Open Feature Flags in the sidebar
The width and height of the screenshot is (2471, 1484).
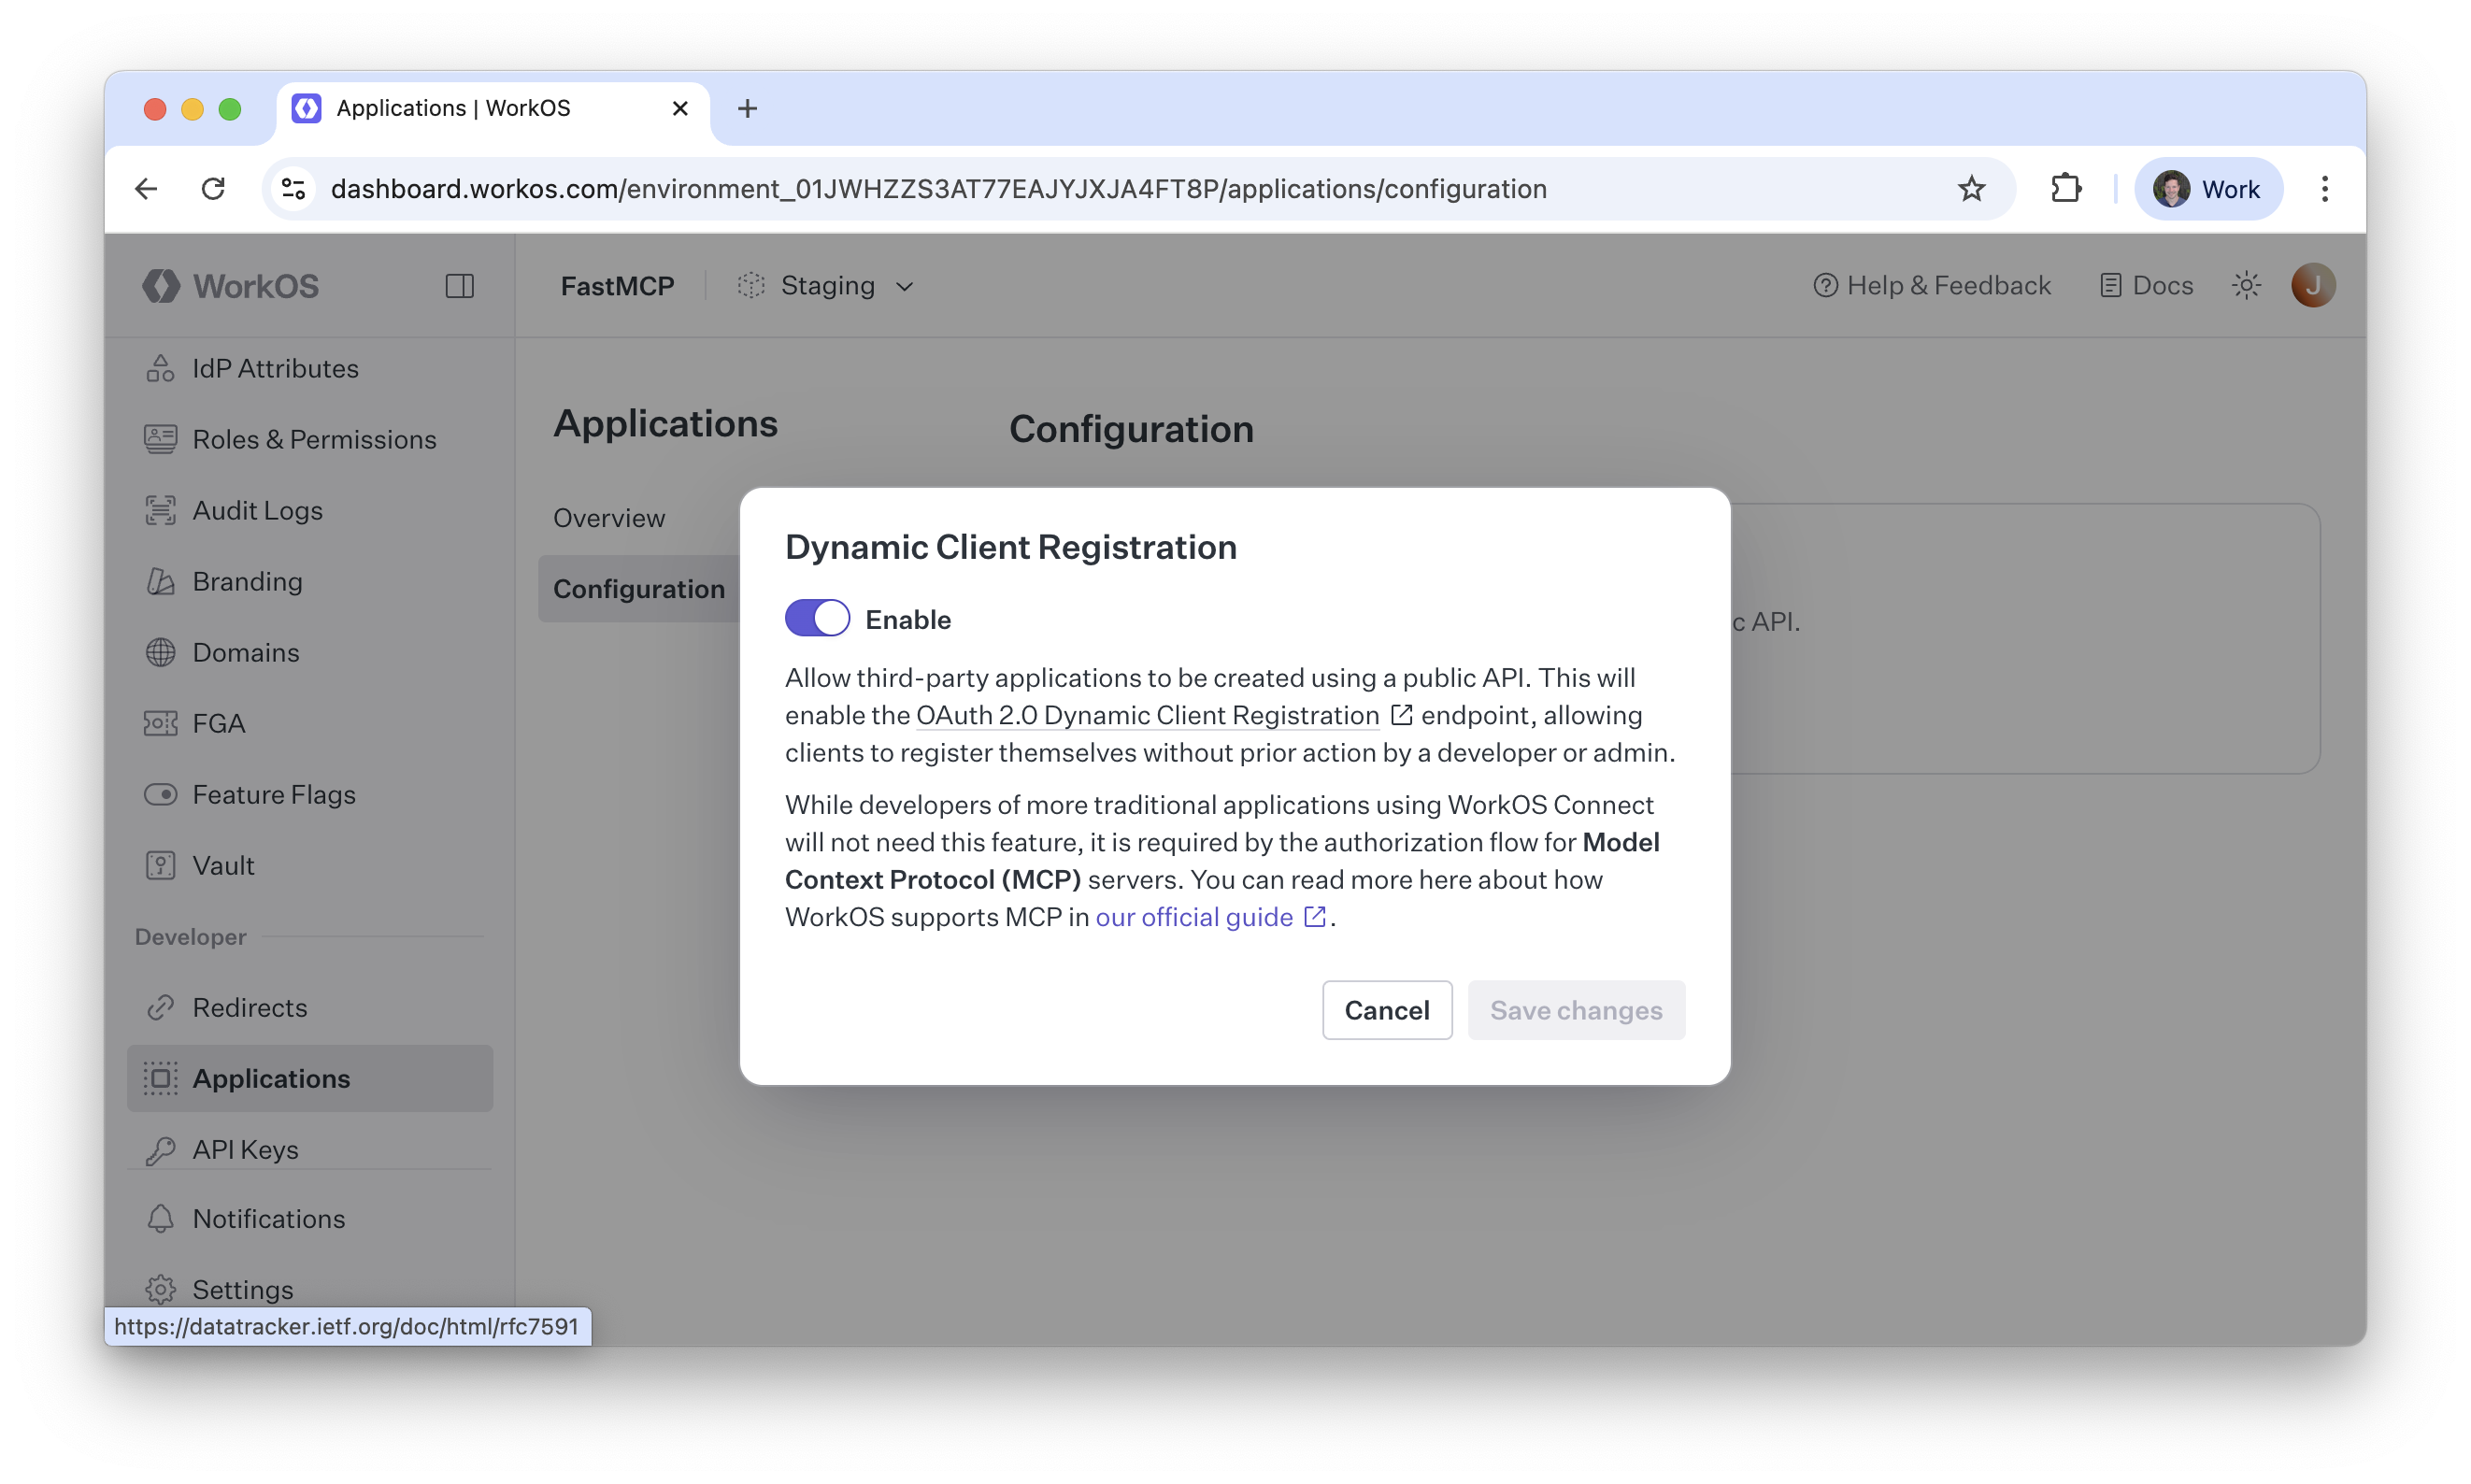[274, 794]
